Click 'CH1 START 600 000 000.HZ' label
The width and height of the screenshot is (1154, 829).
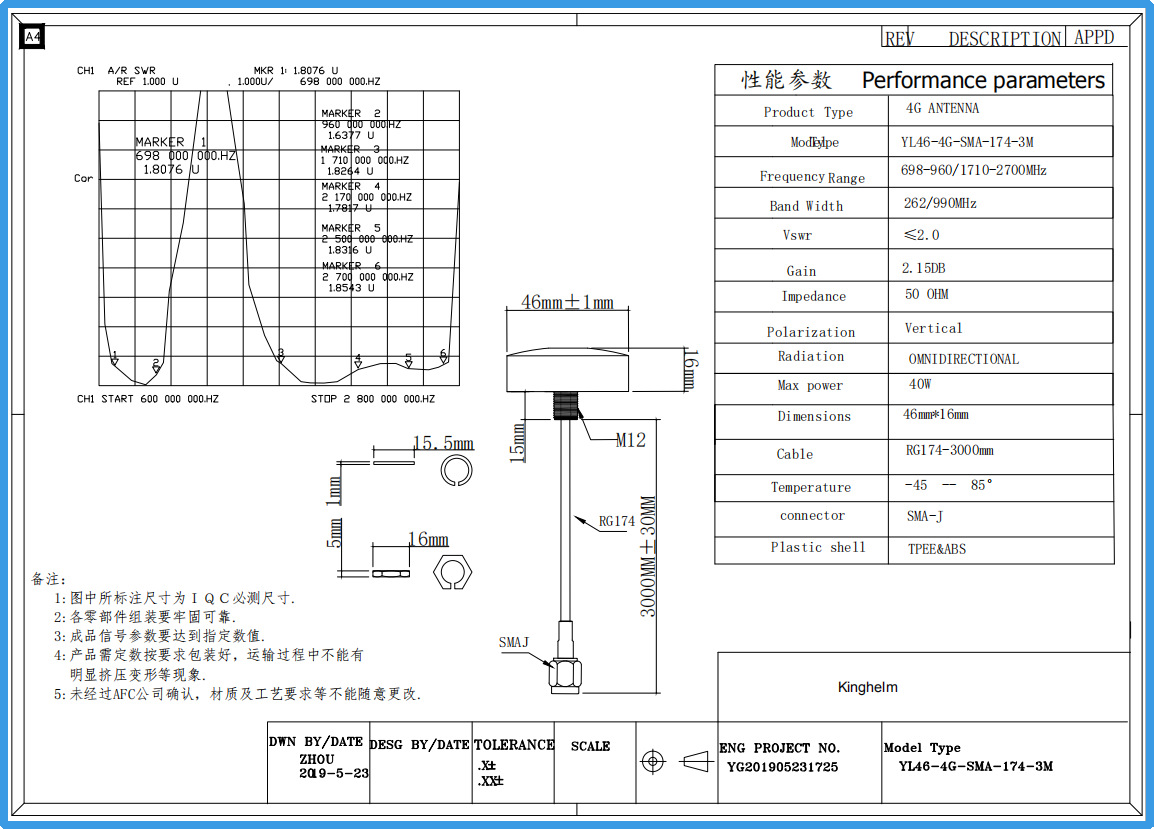pos(148,398)
